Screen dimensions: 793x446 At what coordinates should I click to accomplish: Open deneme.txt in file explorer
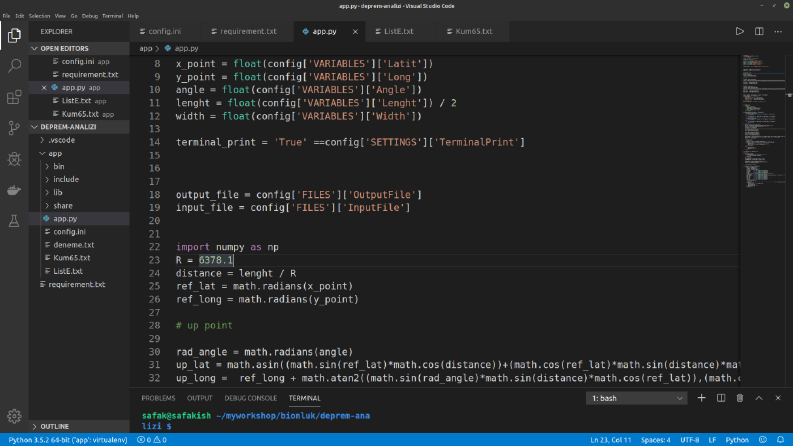[x=79, y=245]
